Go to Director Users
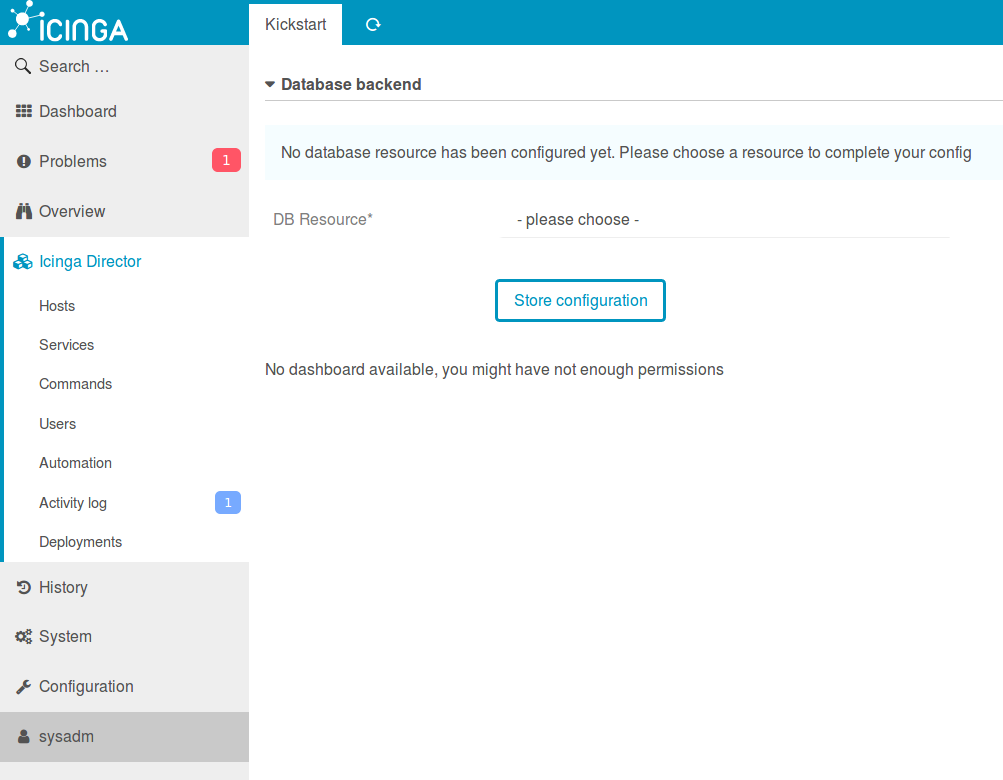 (x=58, y=424)
